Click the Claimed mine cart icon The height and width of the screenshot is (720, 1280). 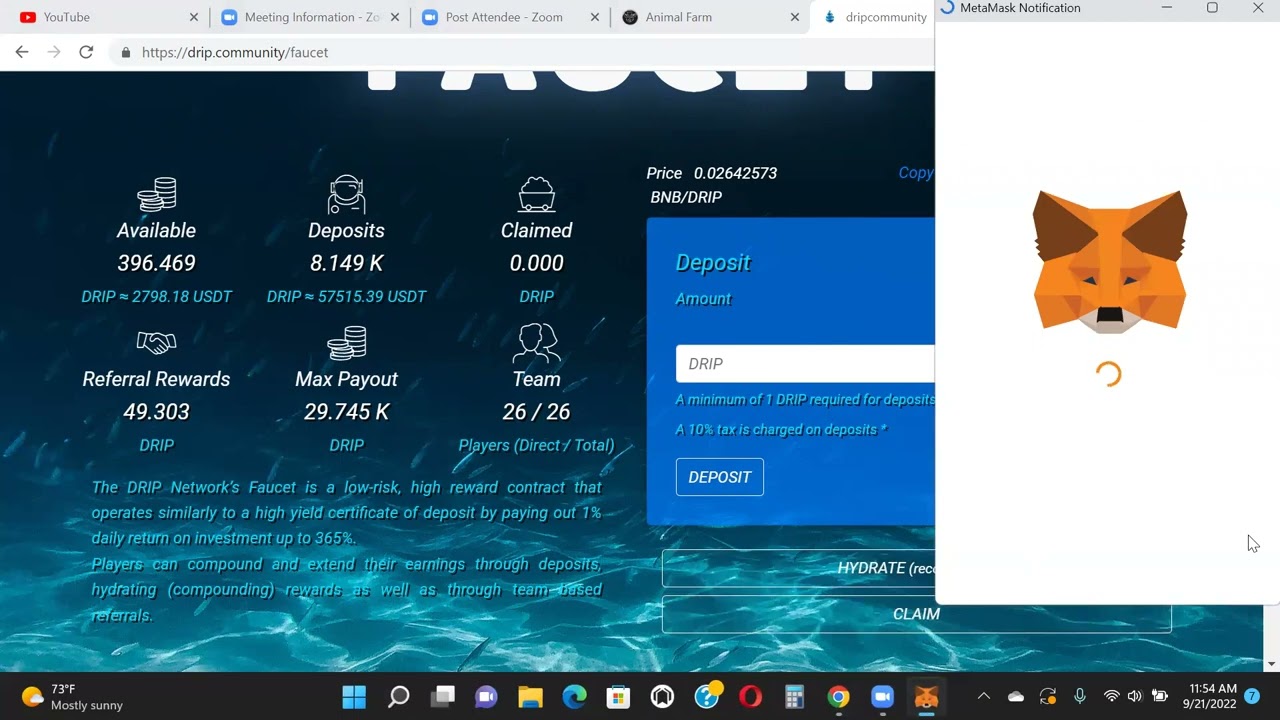(x=536, y=194)
